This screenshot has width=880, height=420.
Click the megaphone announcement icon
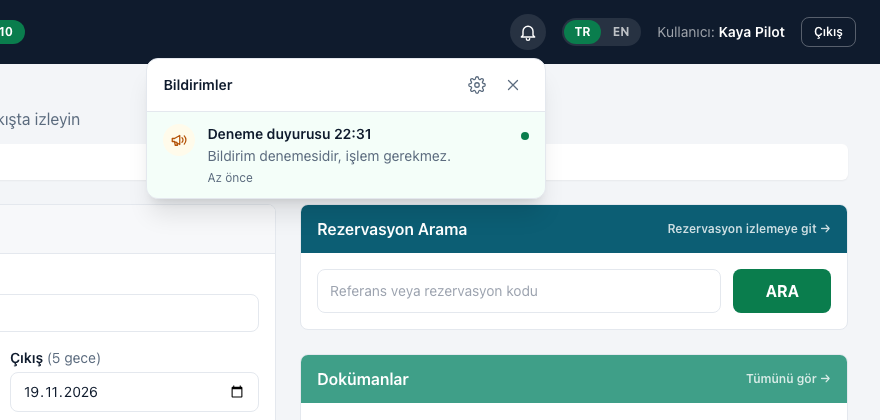tap(179, 140)
